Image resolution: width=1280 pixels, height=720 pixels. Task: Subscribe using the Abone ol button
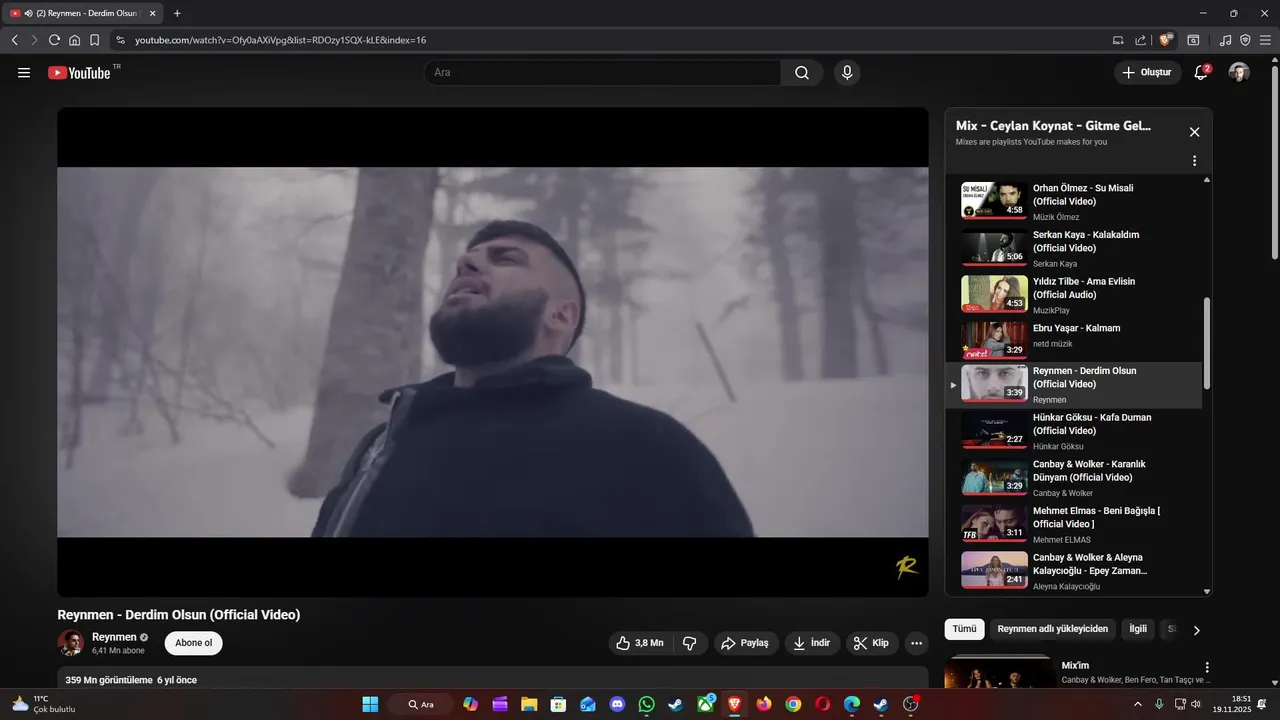[194, 643]
